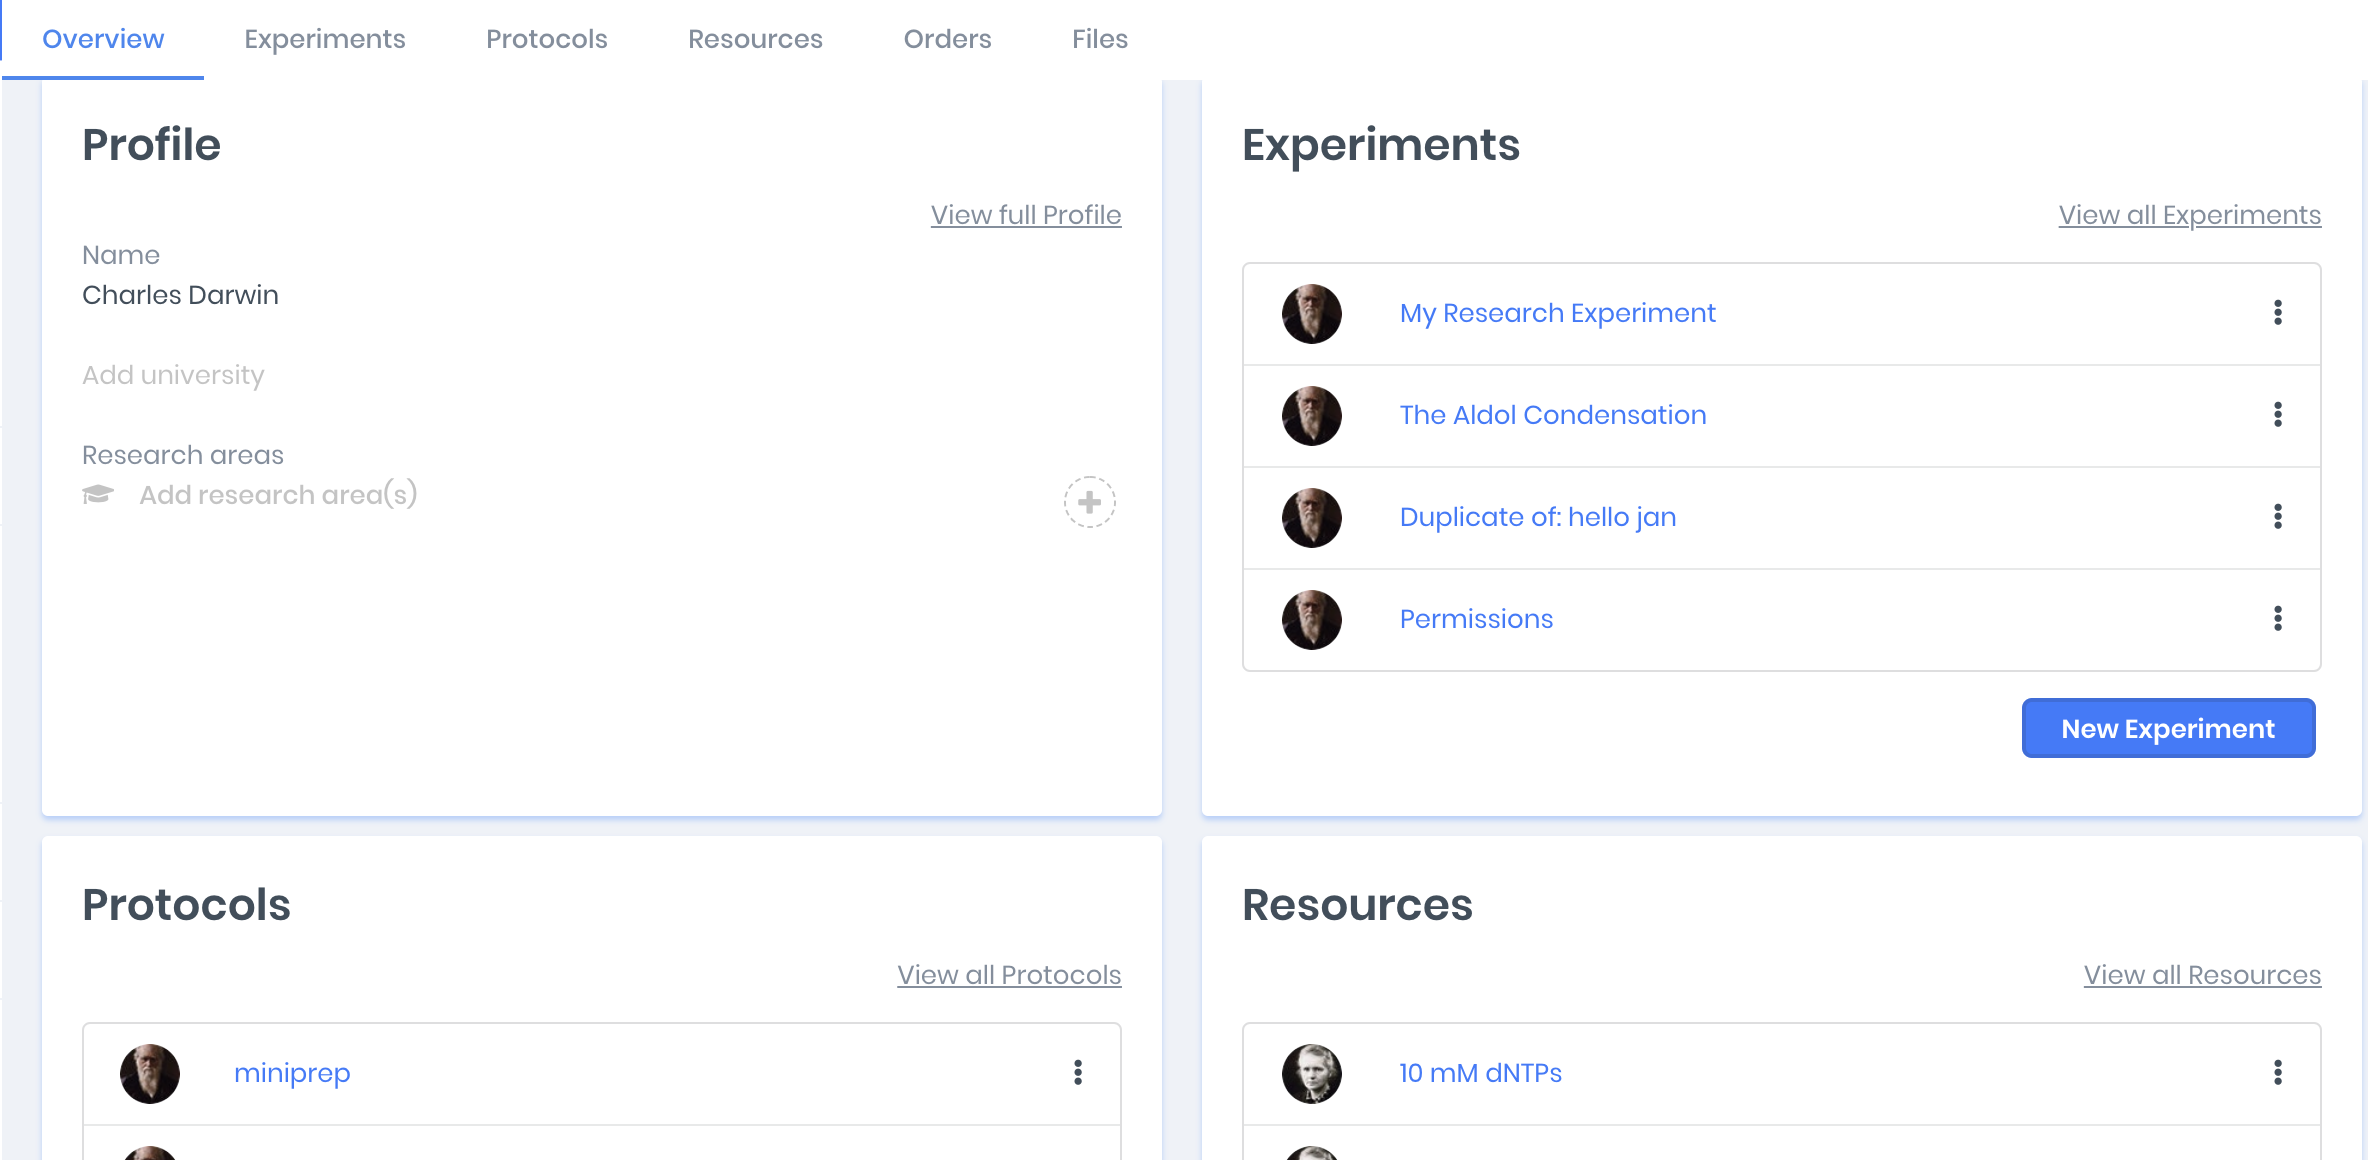Create a New Experiment
The image size is (2368, 1160).
2167,728
